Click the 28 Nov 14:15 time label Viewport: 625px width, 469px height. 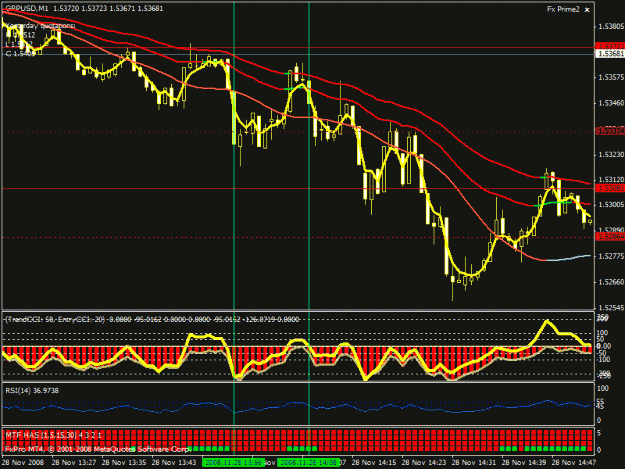[374, 462]
